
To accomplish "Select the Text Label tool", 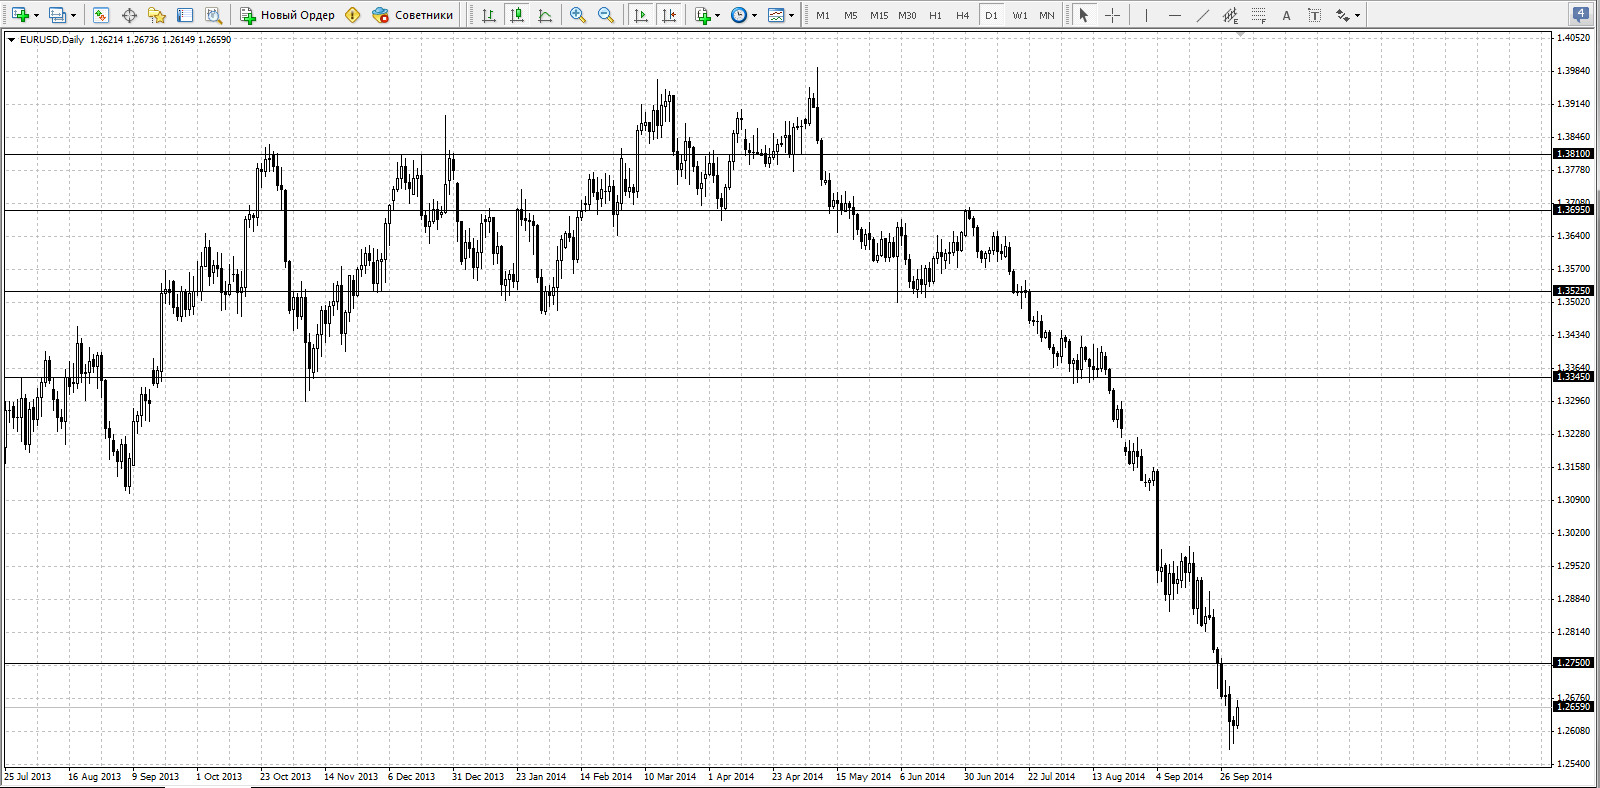I will click(x=1314, y=15).
